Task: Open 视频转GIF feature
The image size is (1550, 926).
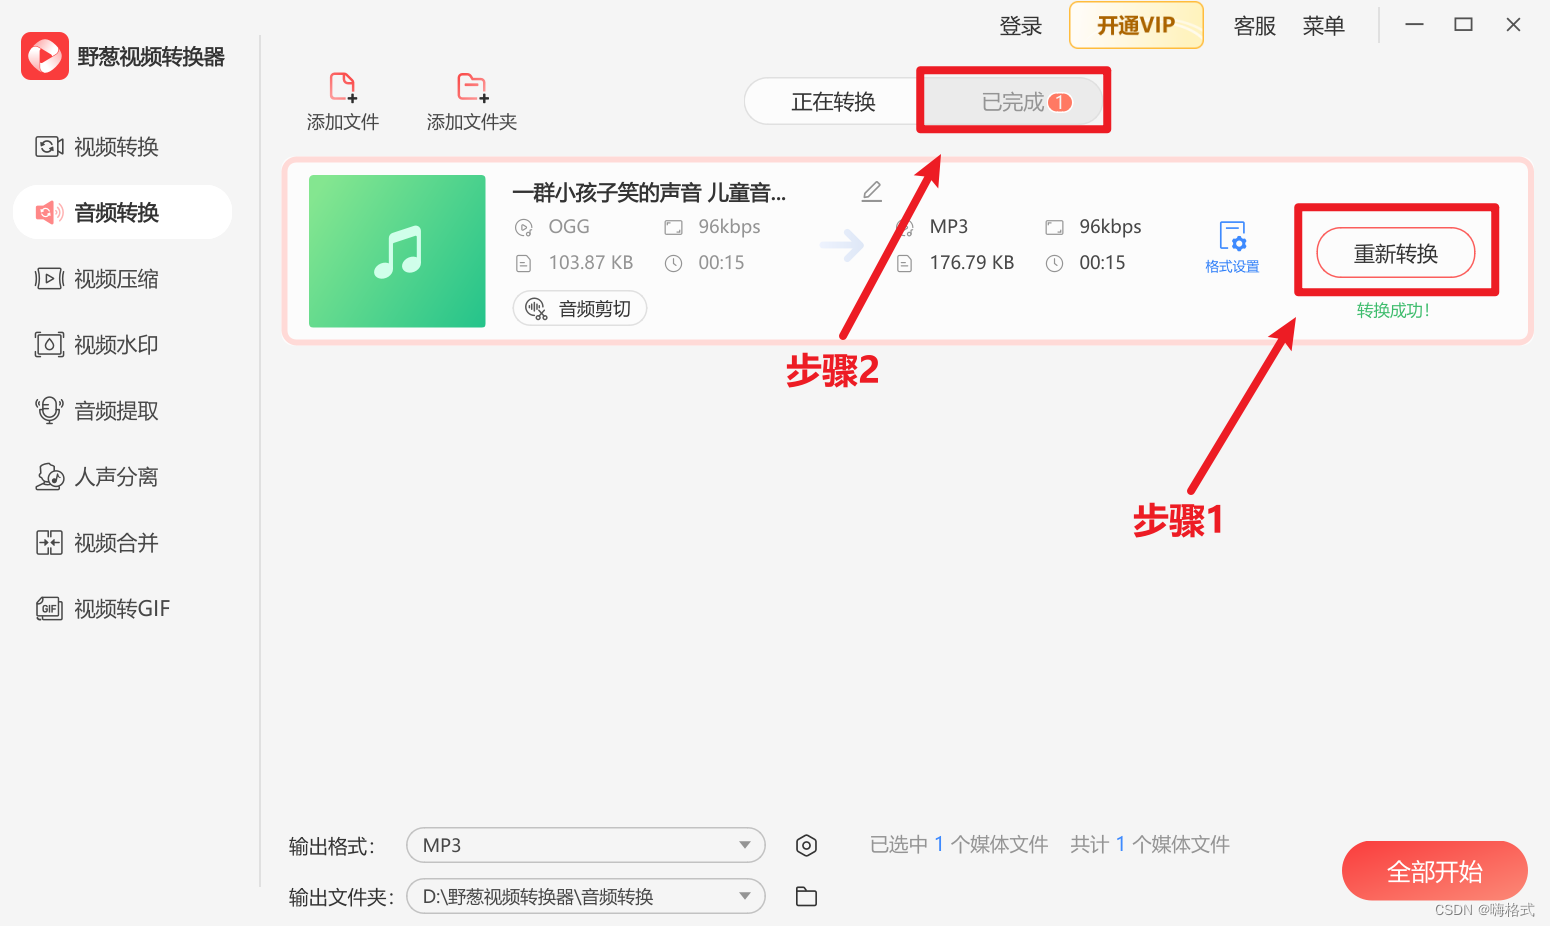Action: click(x=103, y=609)
